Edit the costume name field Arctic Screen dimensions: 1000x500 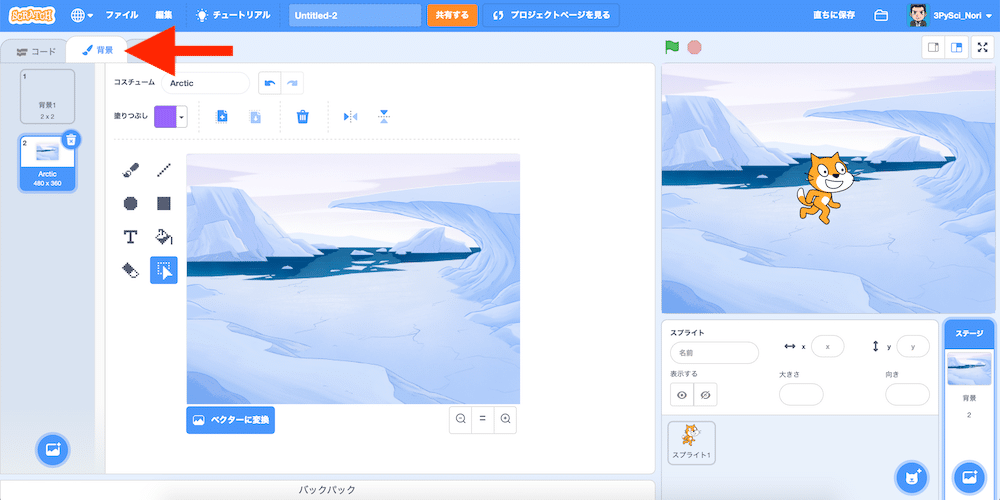pos(205,83)
